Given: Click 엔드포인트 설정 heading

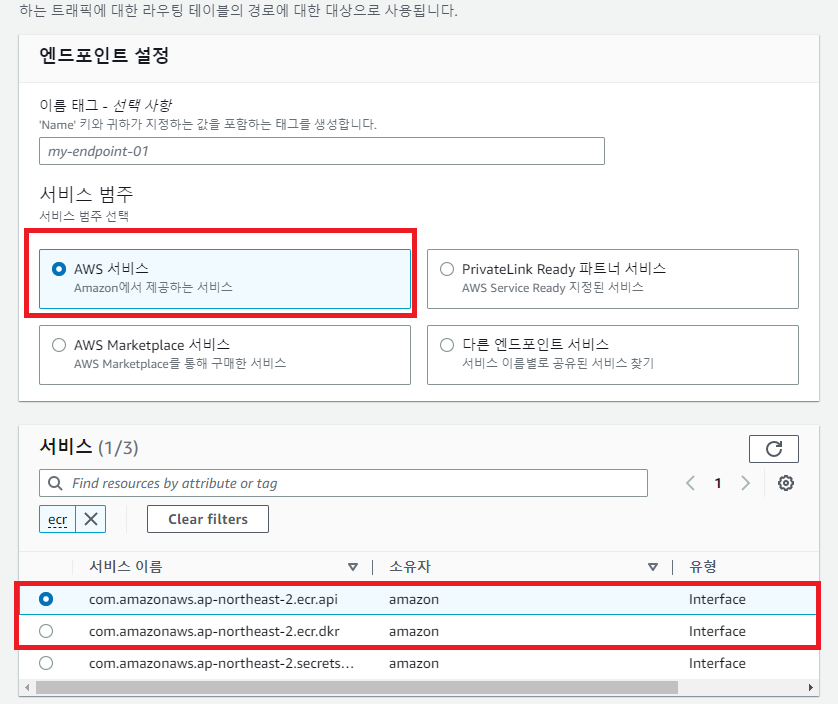Looking at the screenshot, I should click(x=104, y=55).
